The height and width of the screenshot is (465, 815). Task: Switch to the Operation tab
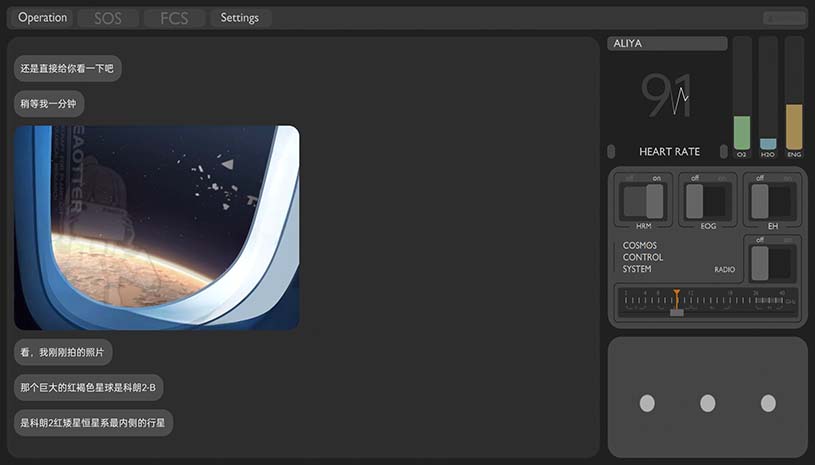click(42, 18)
